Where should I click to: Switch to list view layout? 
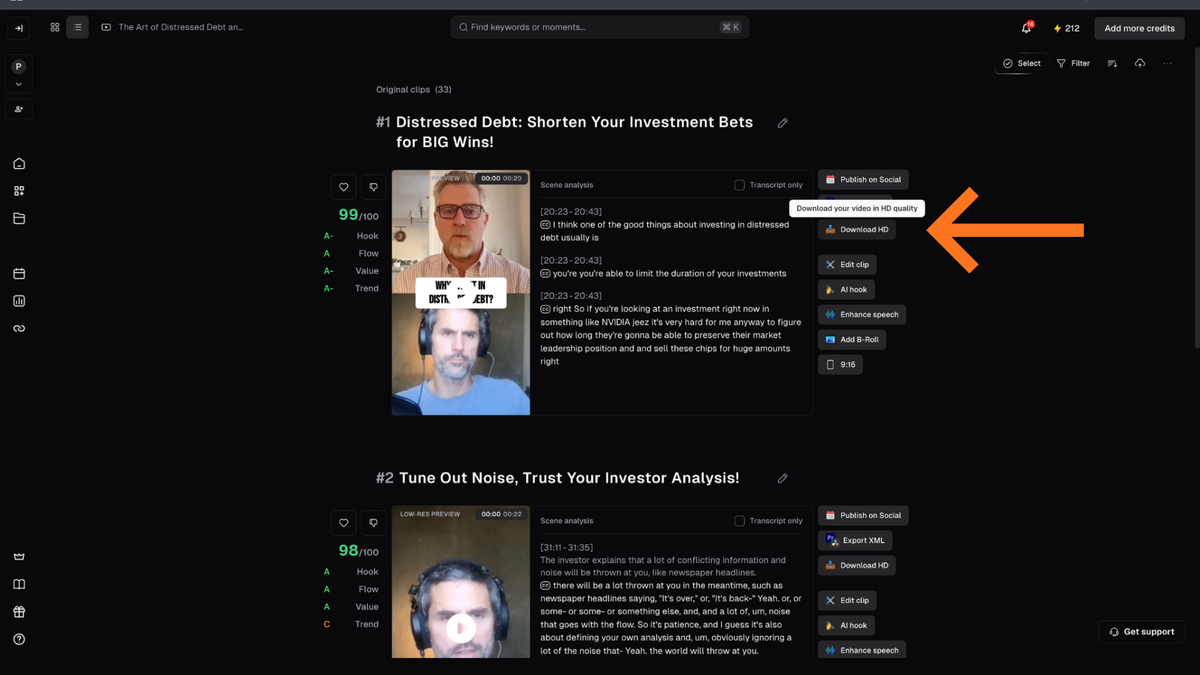[77, 28]
